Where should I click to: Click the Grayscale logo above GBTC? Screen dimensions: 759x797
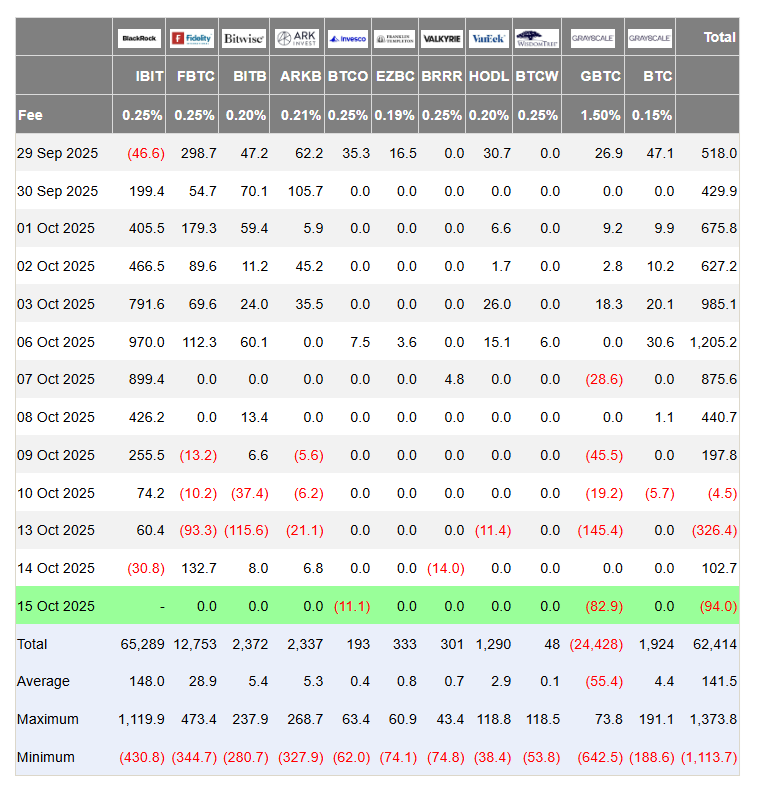[593, 38]
